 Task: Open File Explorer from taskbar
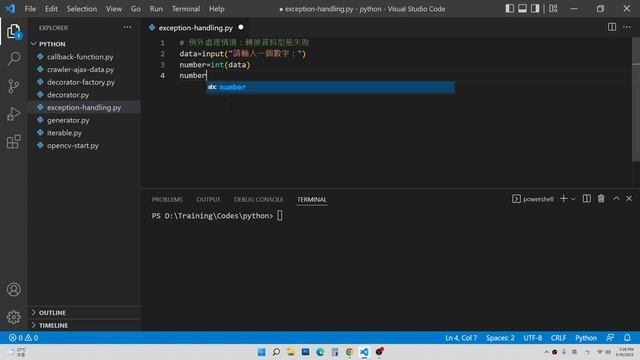pyautogui.click(x=291, y=352)
